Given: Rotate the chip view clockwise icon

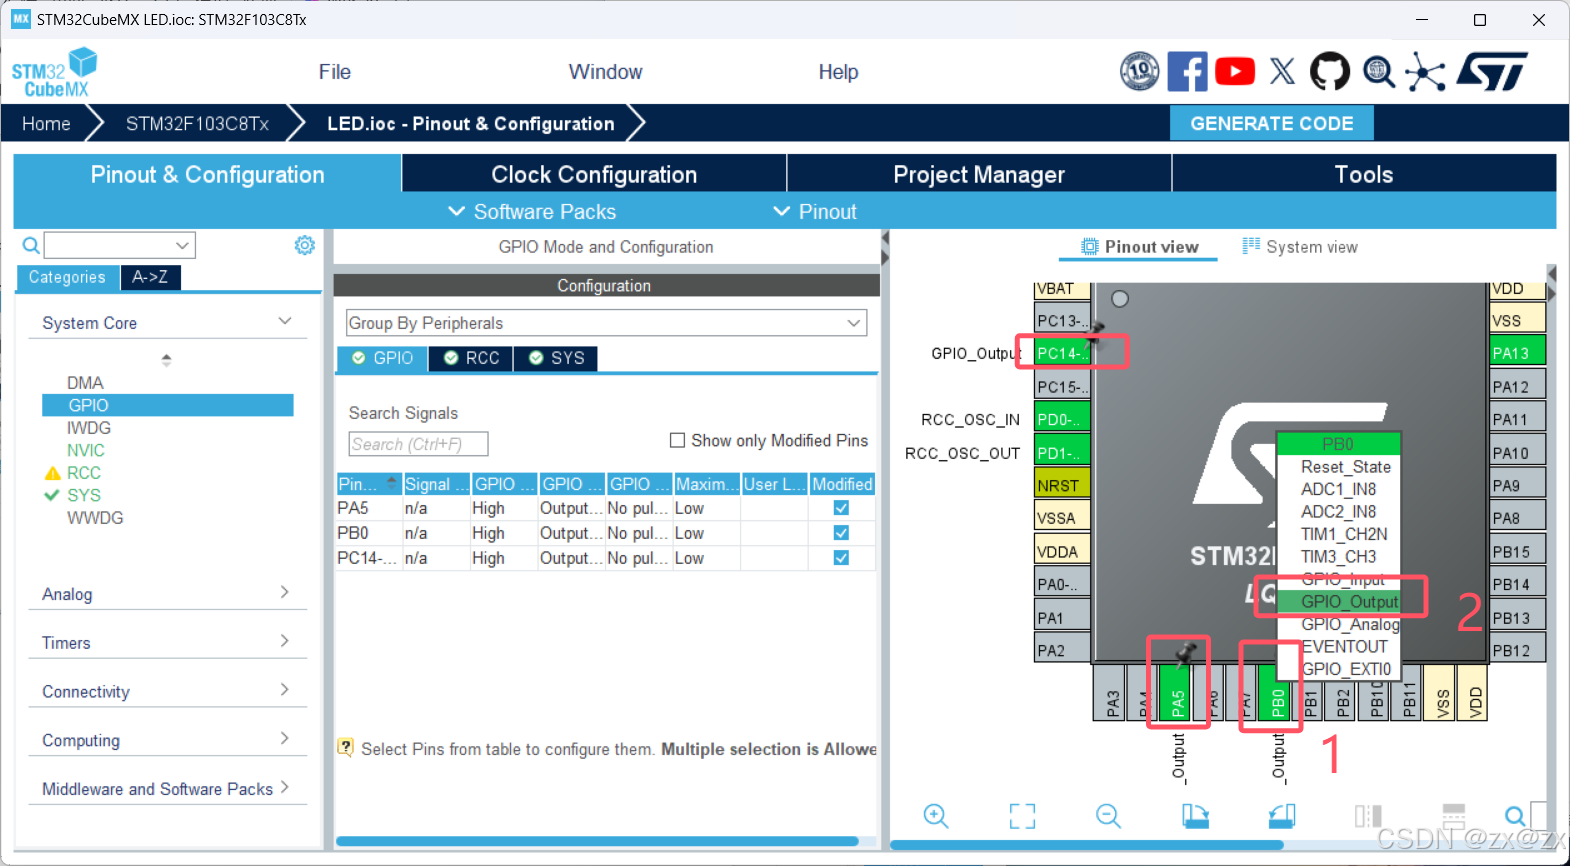Looking at the screenshot, I should point(1195,816).
